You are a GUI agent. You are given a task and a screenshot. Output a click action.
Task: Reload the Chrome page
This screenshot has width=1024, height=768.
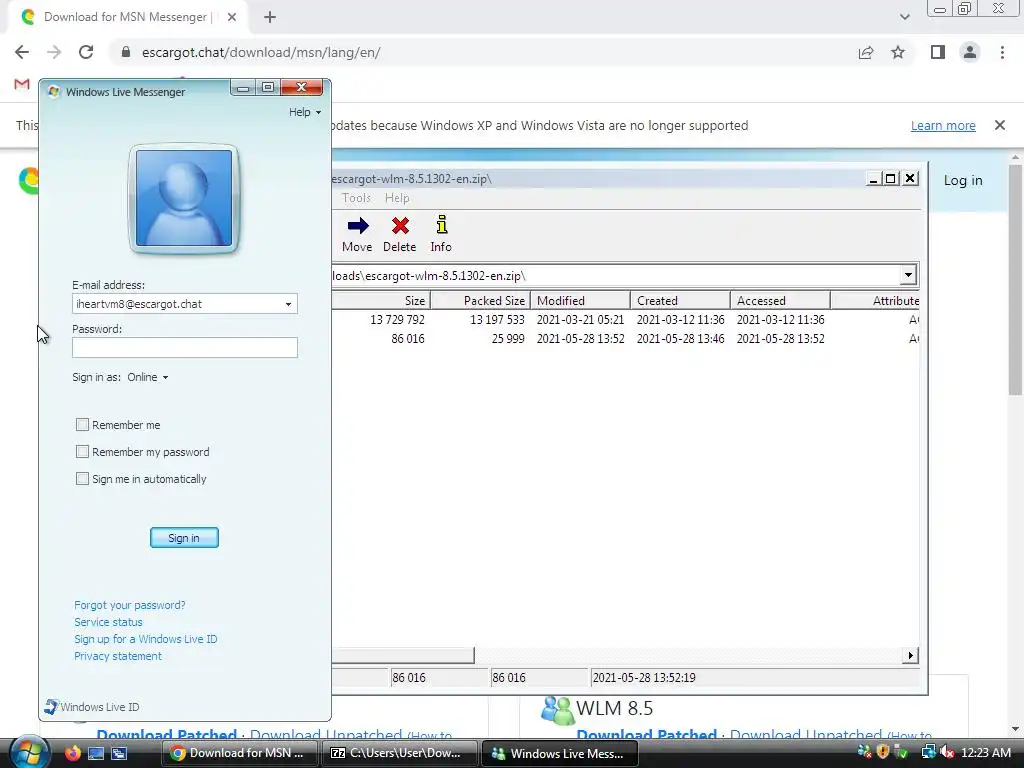tap(86, 52)
